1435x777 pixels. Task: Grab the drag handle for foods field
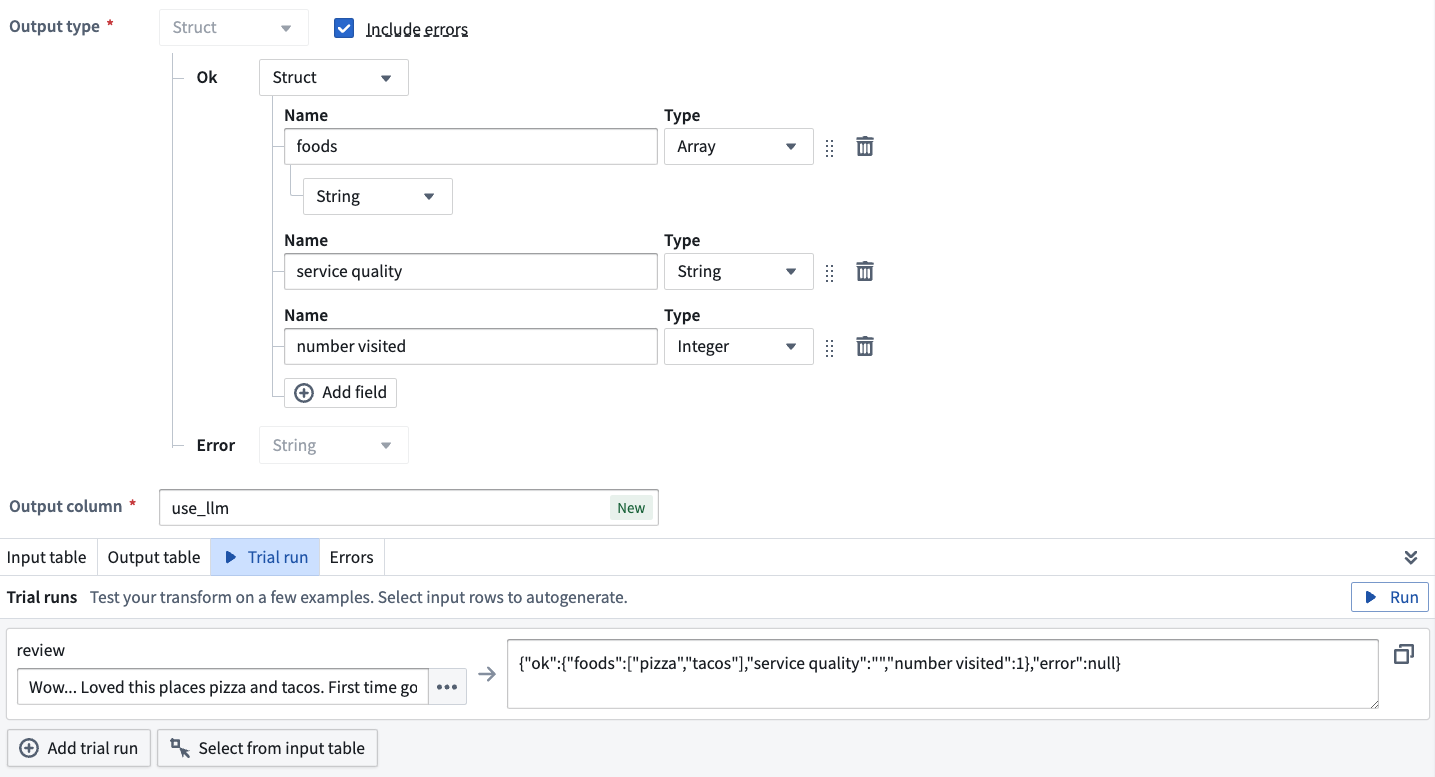pyautogui.click(x=829, y=148)
